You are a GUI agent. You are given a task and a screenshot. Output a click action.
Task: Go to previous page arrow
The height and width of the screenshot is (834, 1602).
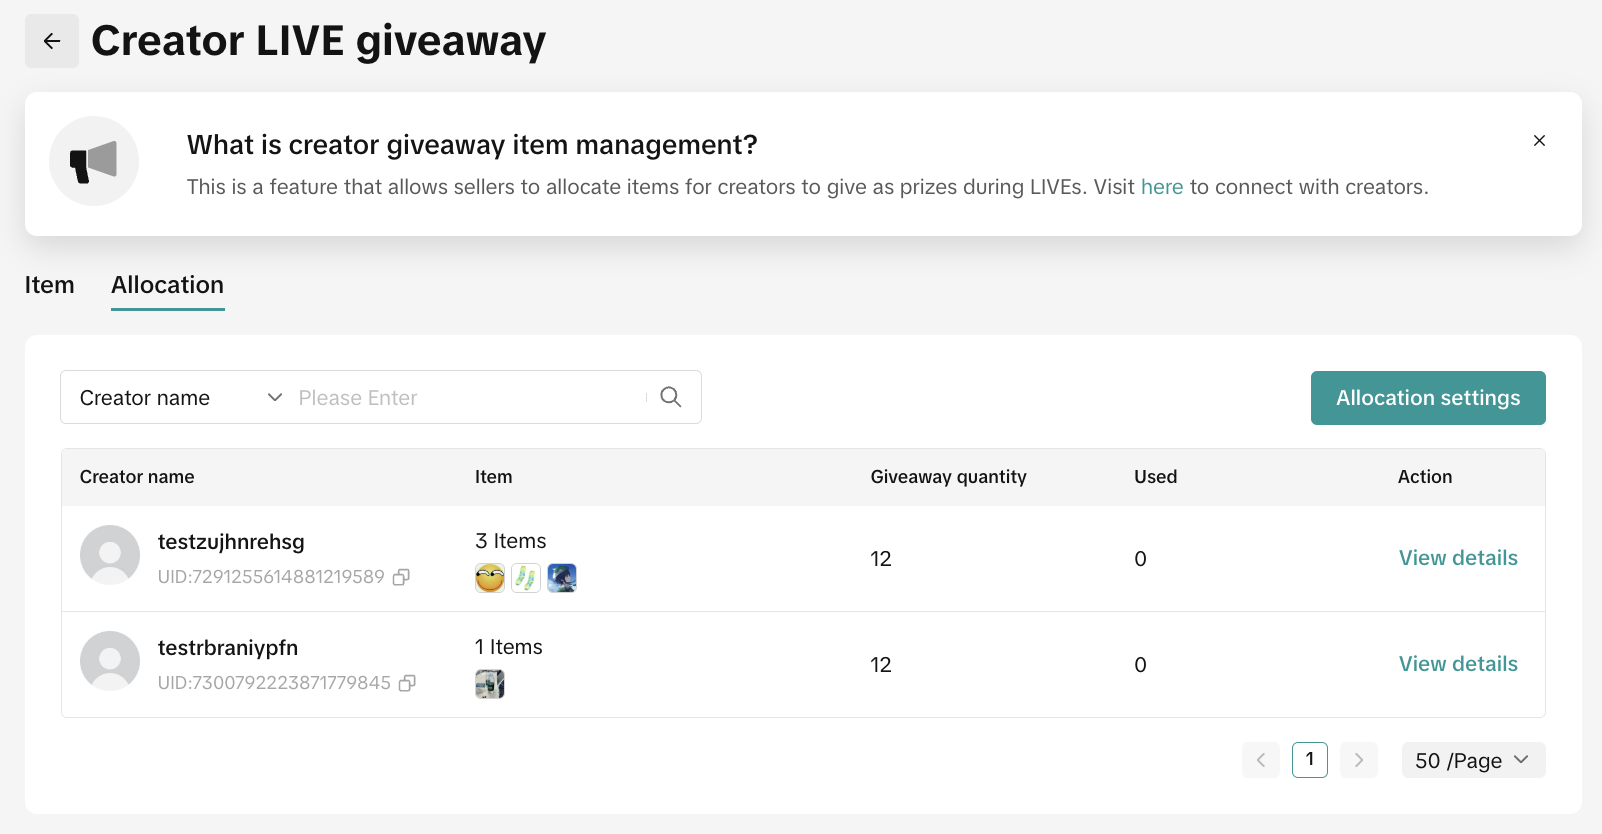(x=1260, y=760)
